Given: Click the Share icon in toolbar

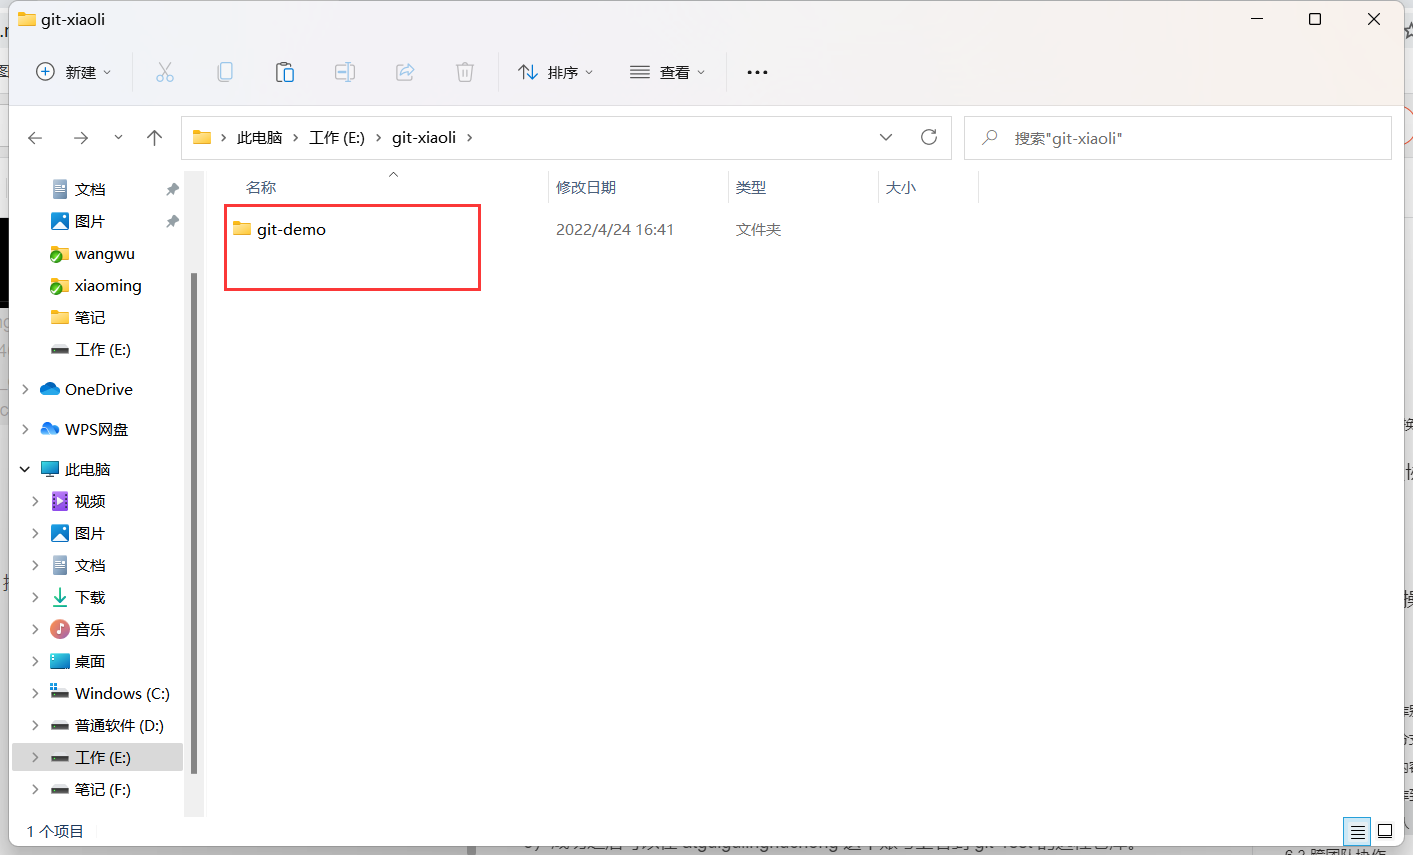Looking at the screenshot, I should point(405,72).
